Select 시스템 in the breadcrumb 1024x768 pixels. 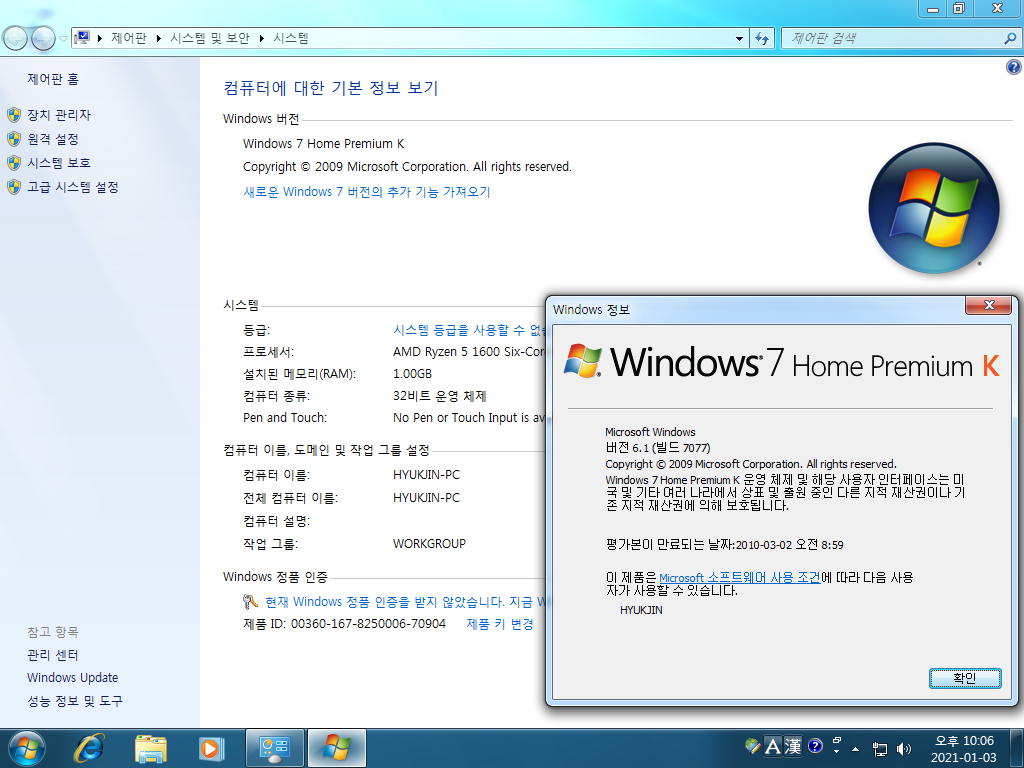coord(291,39)
